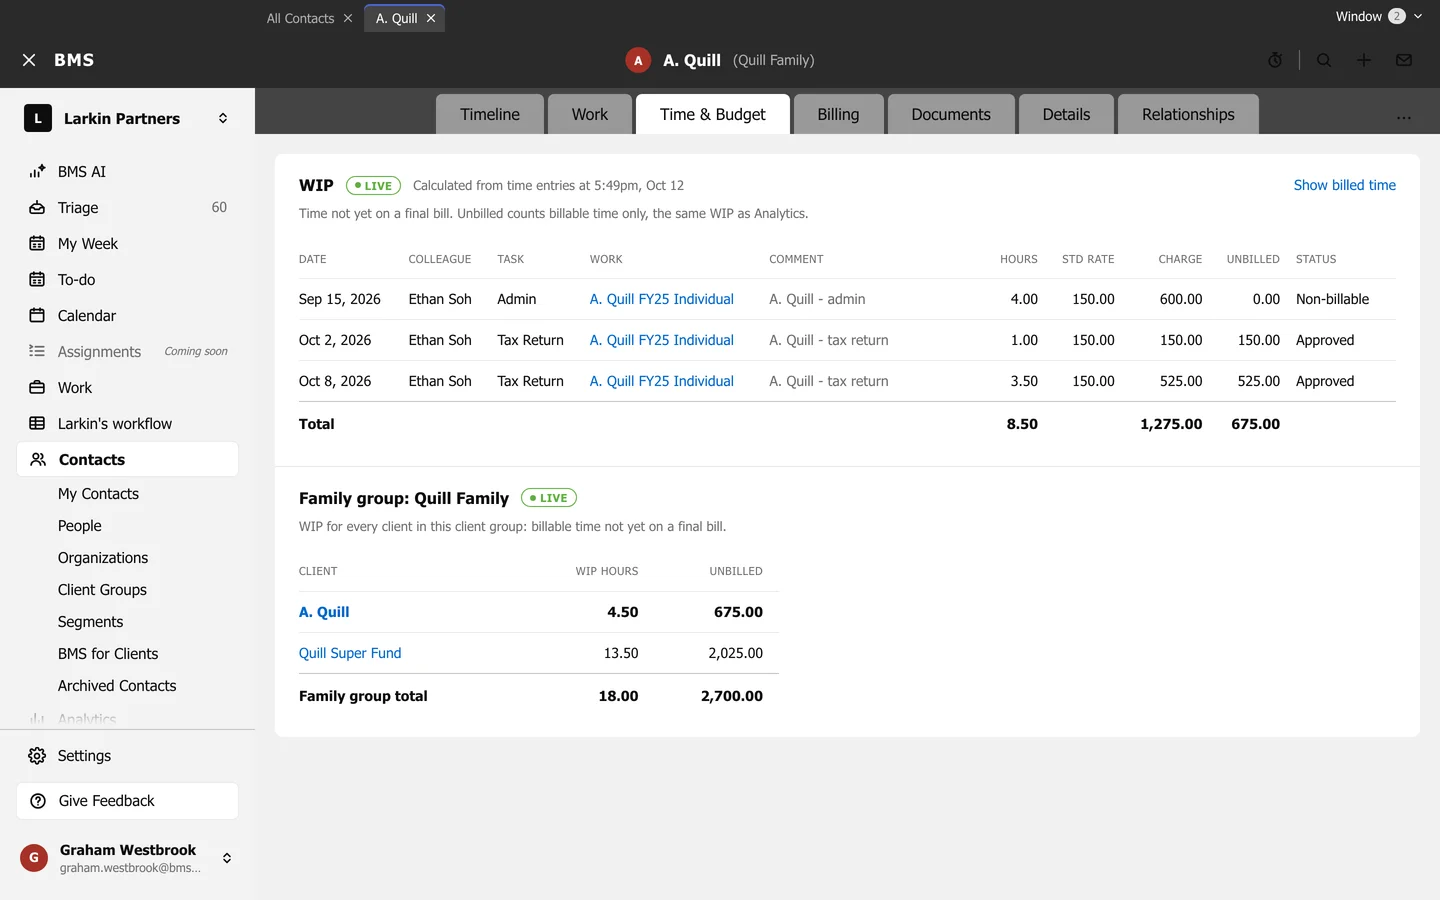
Task: Click the plus add icon in header
Action: [1364, 60]
